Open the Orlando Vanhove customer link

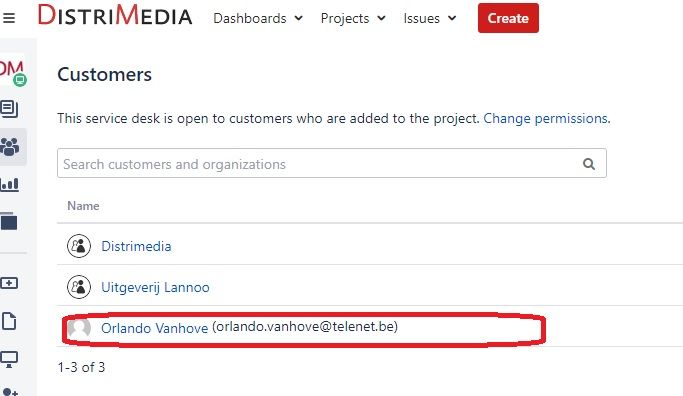point(154,328)
